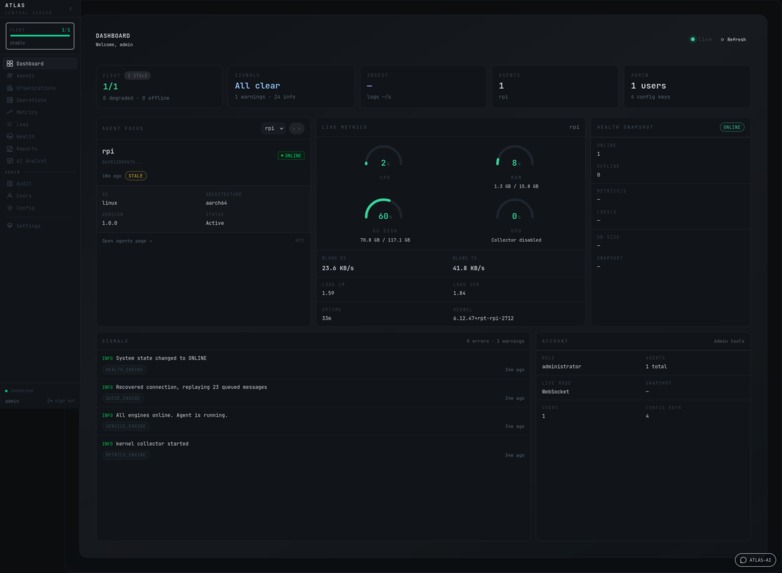Open the Admin tools link
Viewport: 782px width, 573px height.
729,341
